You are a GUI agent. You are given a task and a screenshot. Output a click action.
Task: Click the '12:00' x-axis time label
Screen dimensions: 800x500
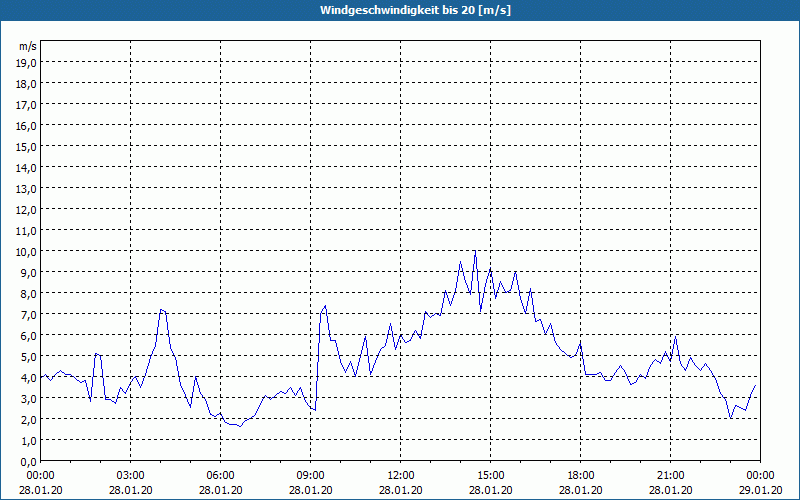pos(401,476)
